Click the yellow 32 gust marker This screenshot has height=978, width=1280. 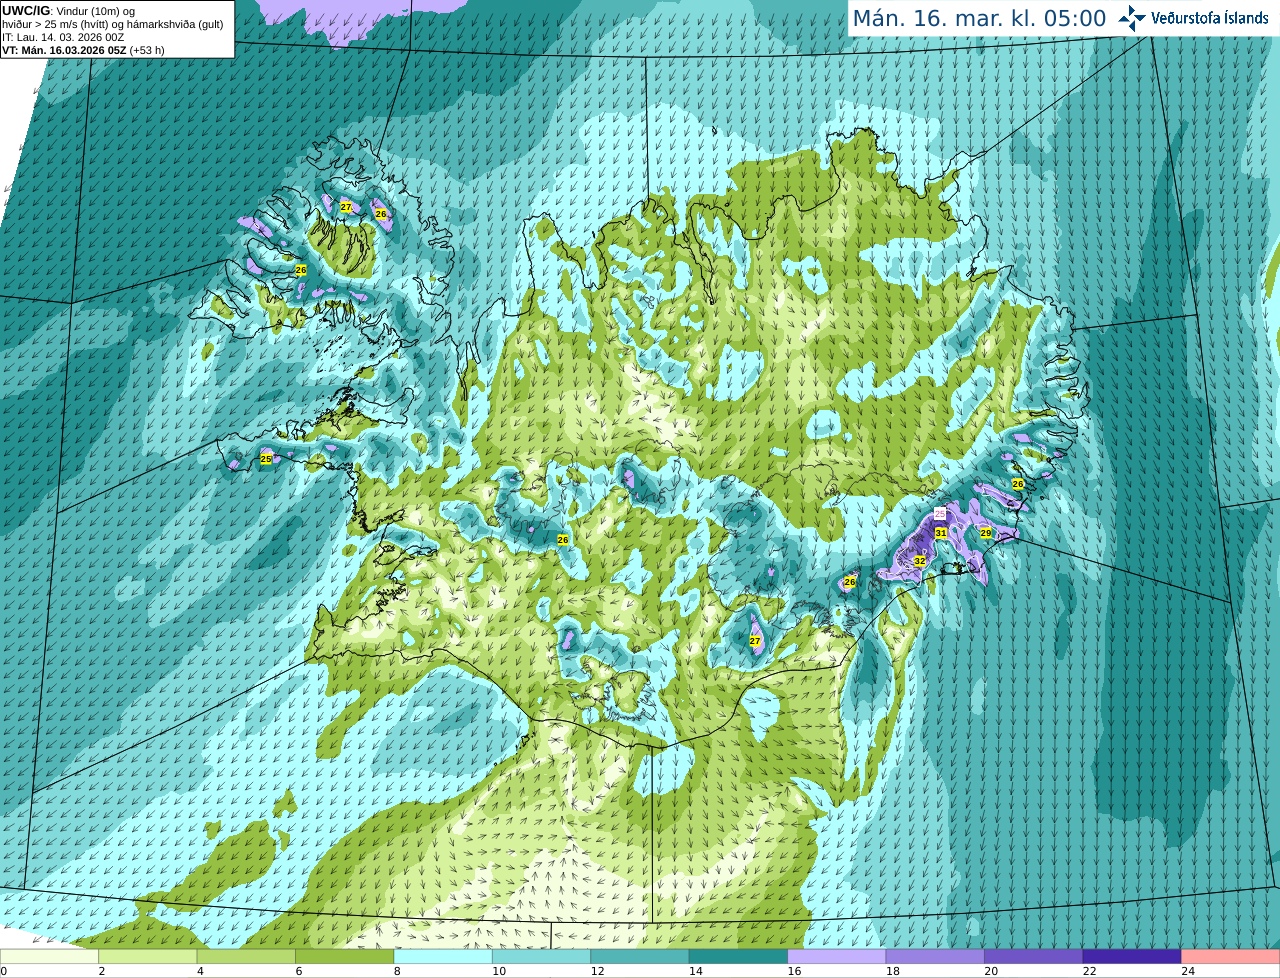tap(920, 562)
